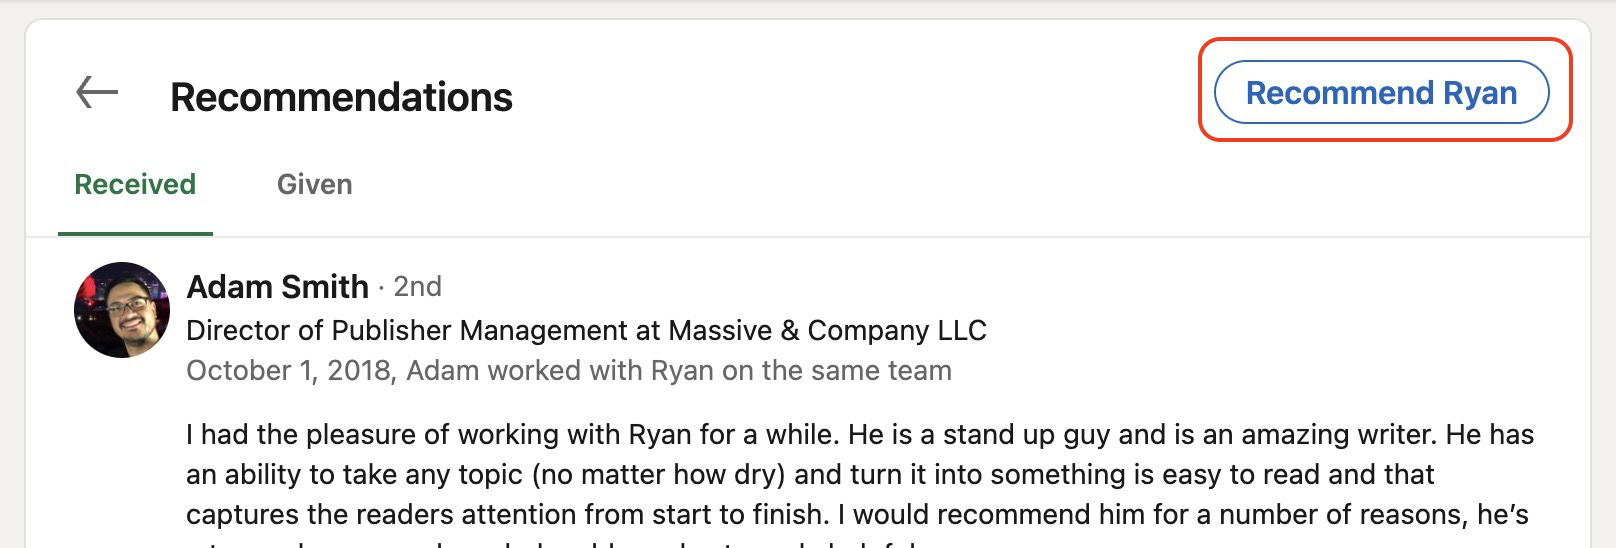Select the Director of Publisher Management text
Image resolution: width=1616 pixels, height=548 pixels.
(406, 331)
